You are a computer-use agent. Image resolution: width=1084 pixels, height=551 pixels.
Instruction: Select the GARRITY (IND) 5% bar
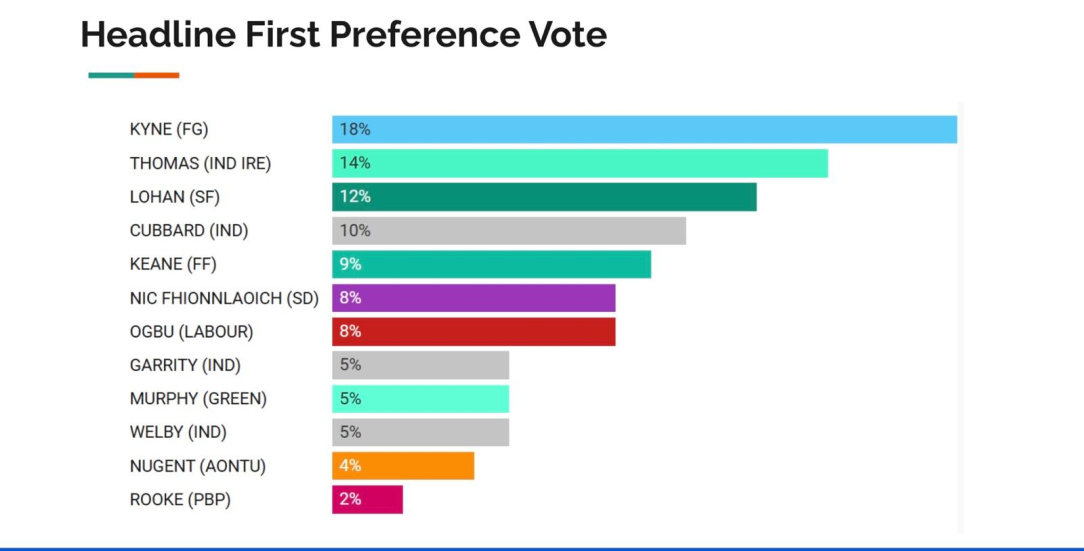[x=420, y=365]
